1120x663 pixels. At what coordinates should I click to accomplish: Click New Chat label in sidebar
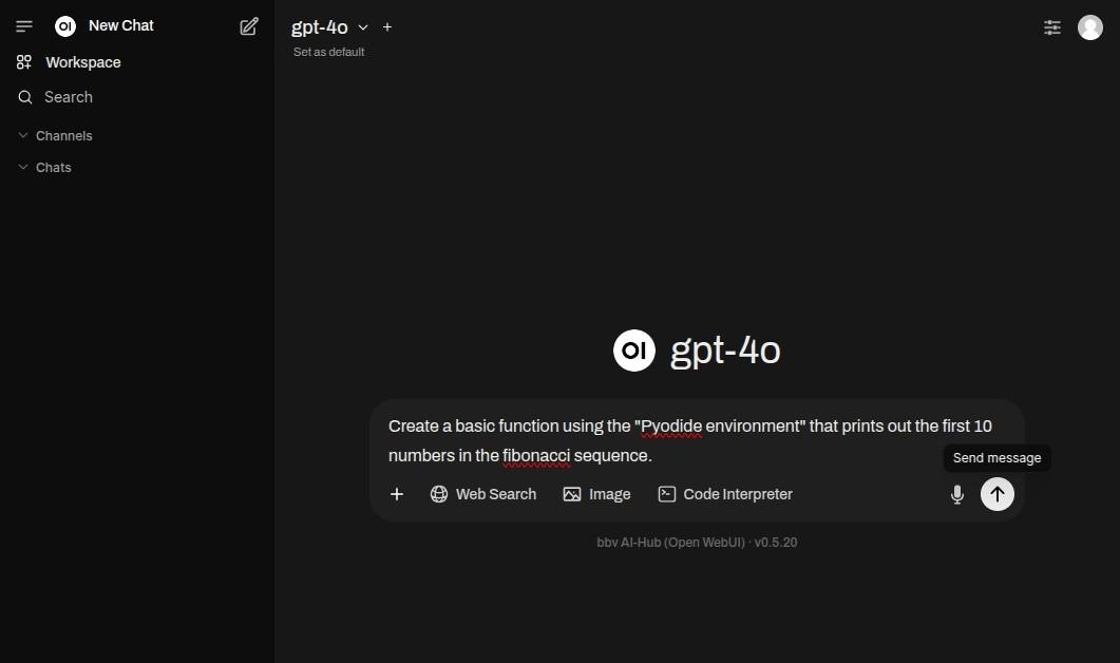click(121, 26)
